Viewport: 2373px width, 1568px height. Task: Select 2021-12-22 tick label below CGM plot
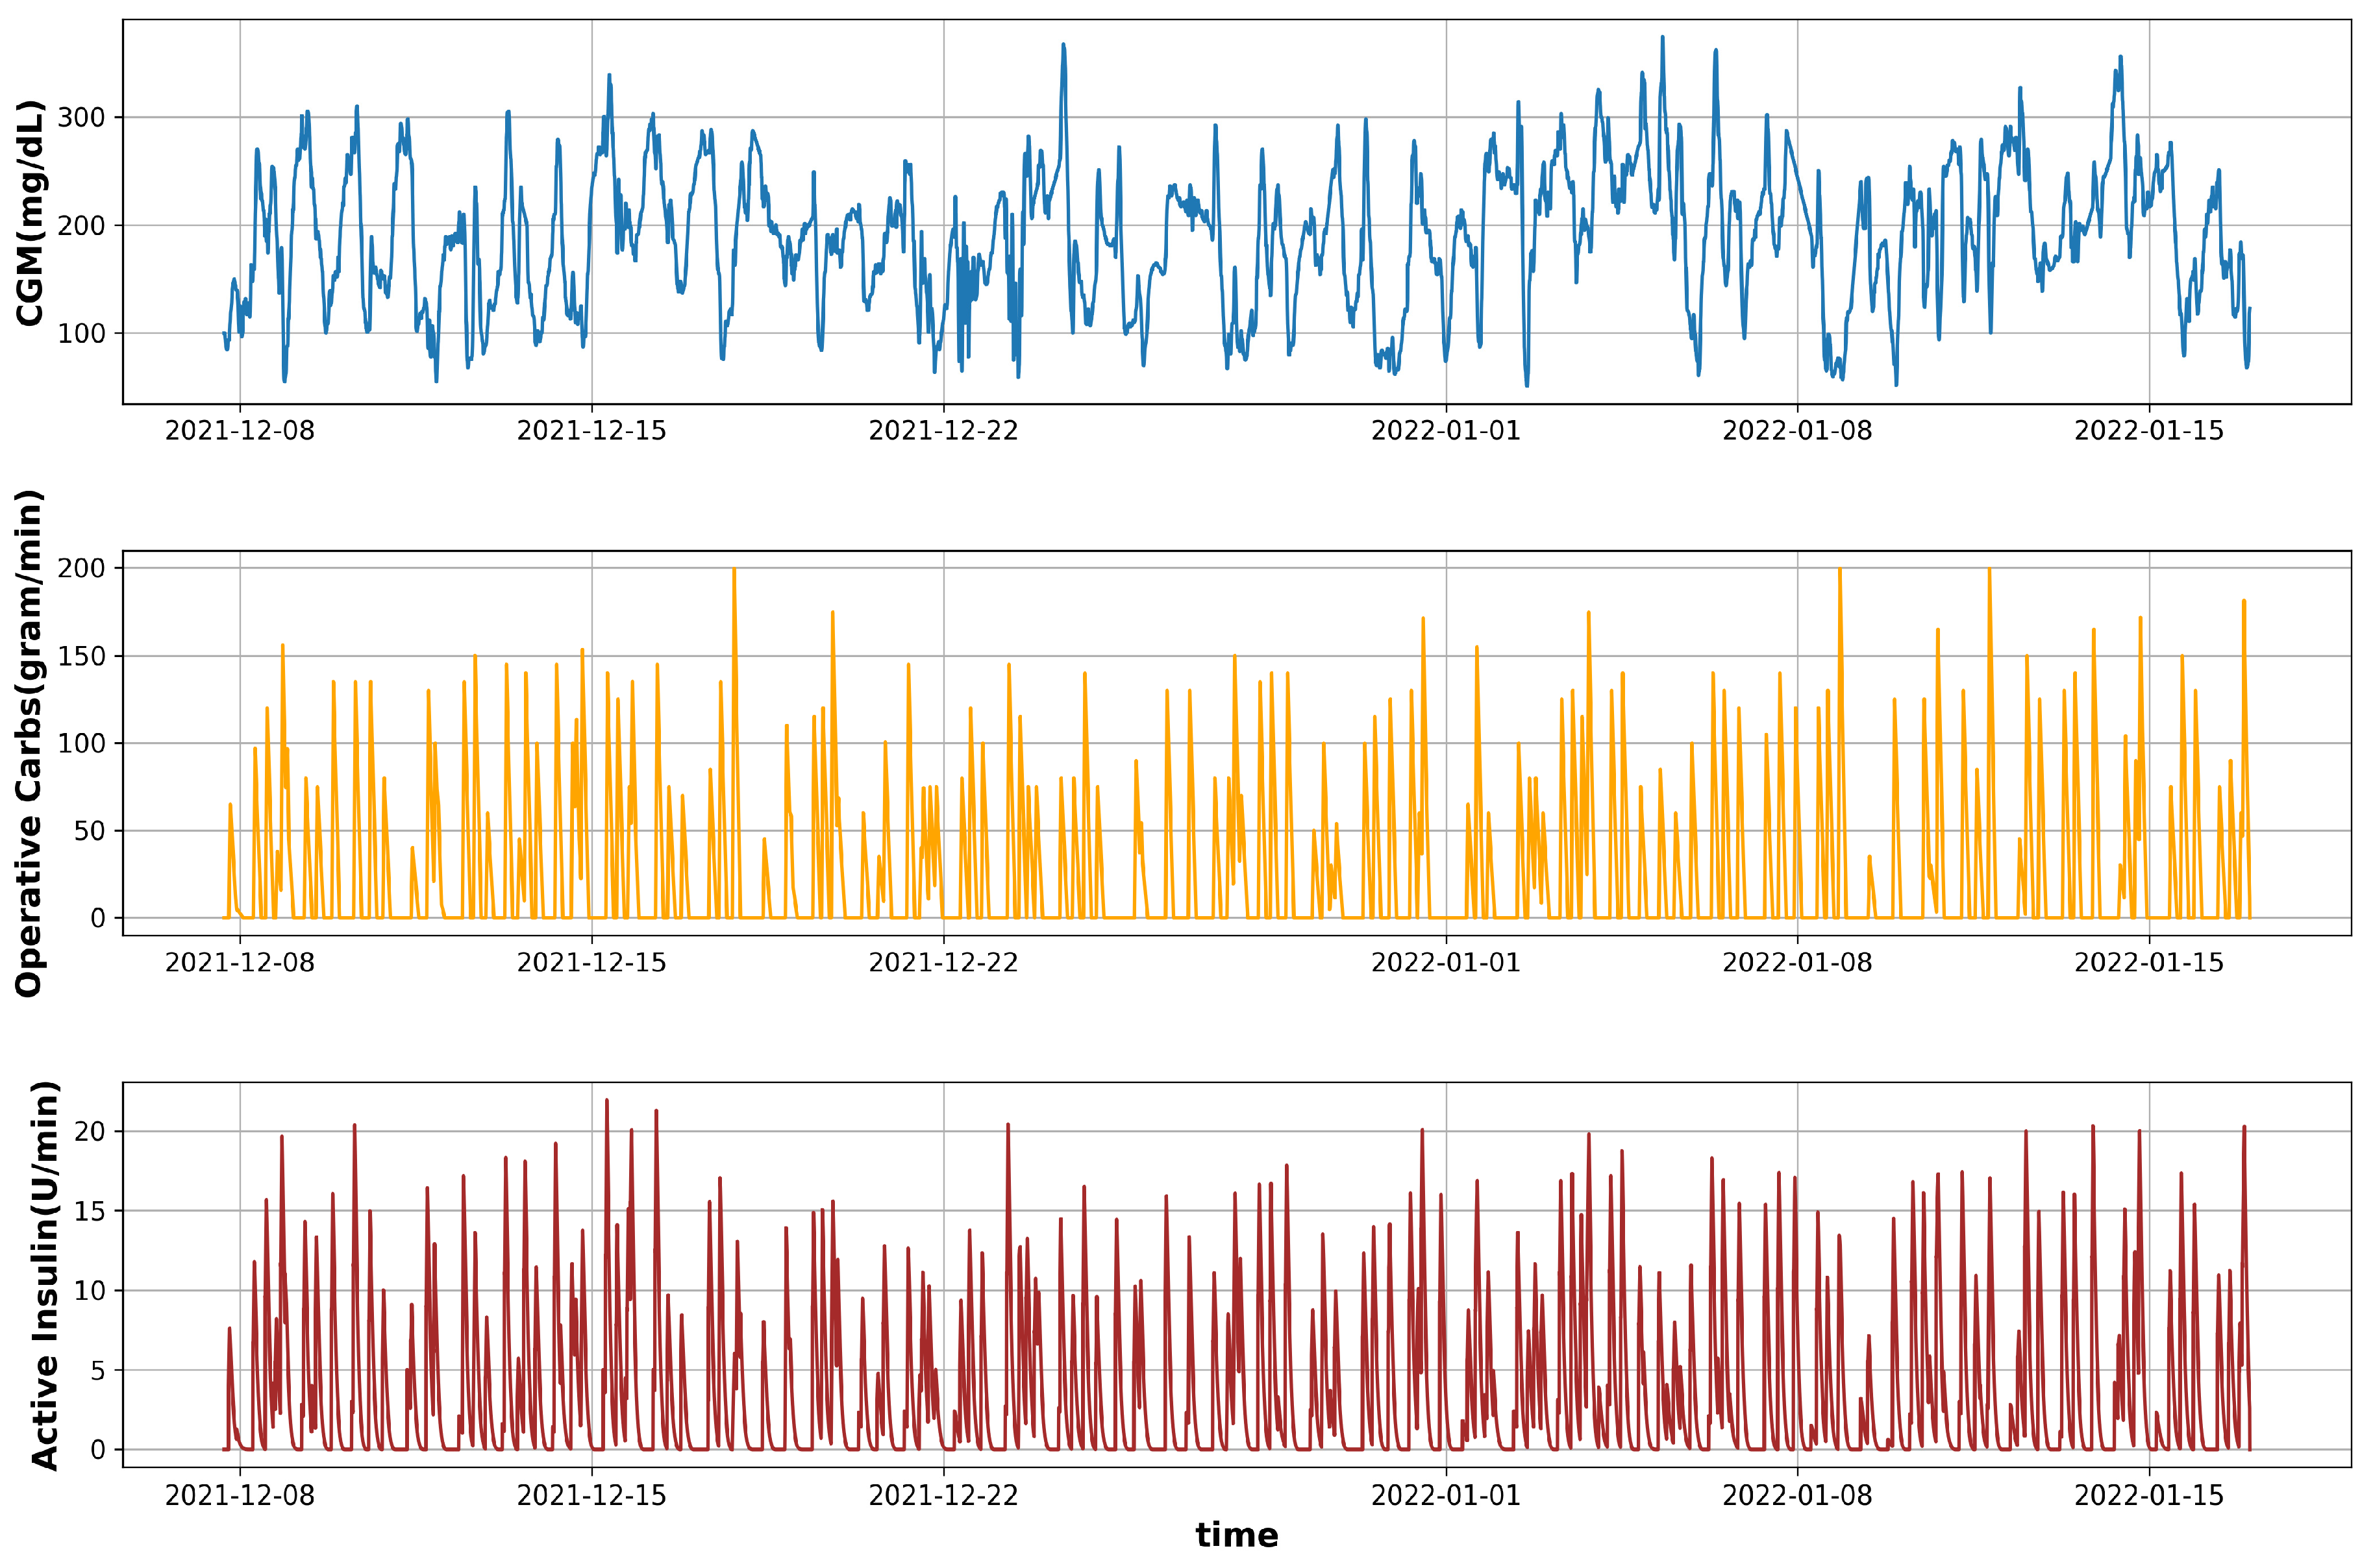[943, 431]
